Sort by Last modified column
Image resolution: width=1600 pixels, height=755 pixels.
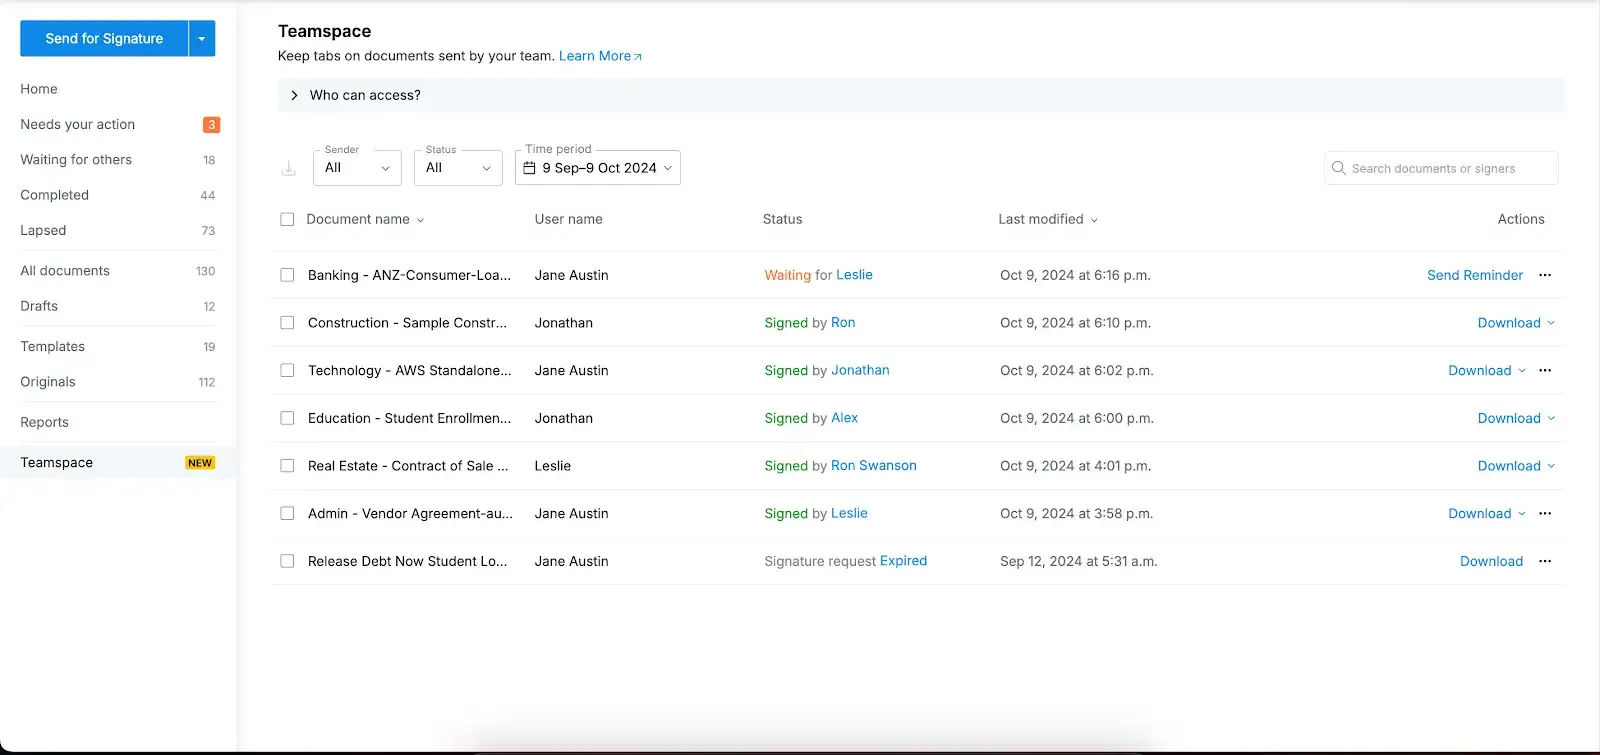[x=1048, y=219]
